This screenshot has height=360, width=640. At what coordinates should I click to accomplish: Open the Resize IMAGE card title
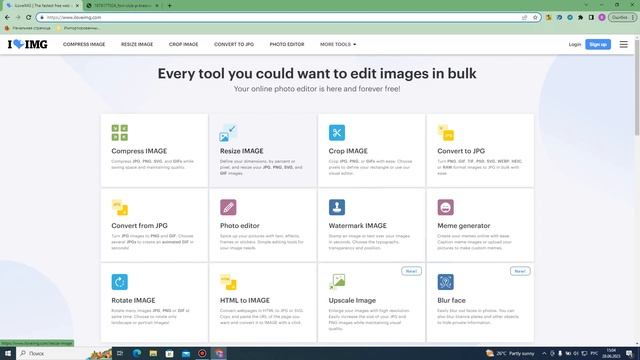(x=242, y=151)
